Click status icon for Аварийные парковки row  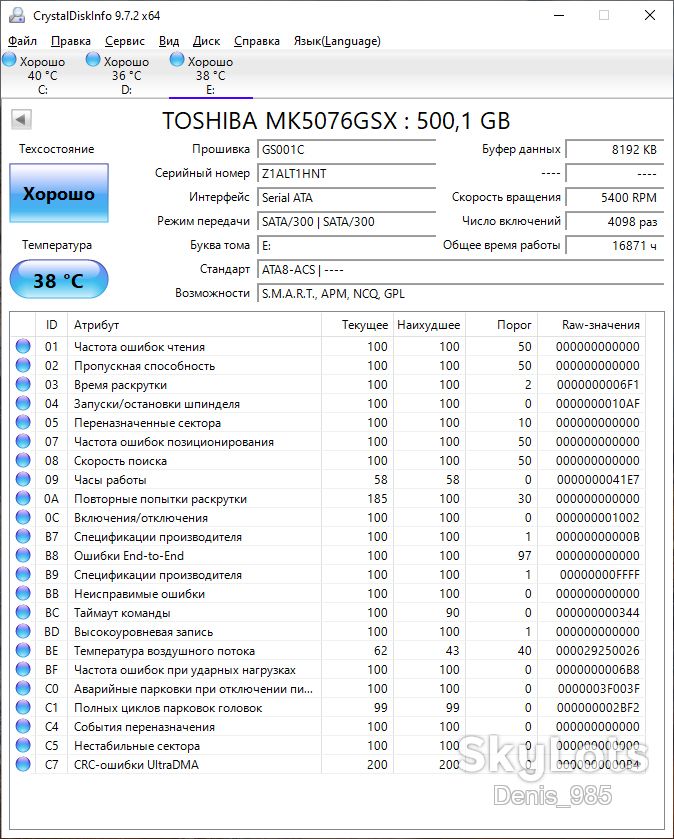23,688
